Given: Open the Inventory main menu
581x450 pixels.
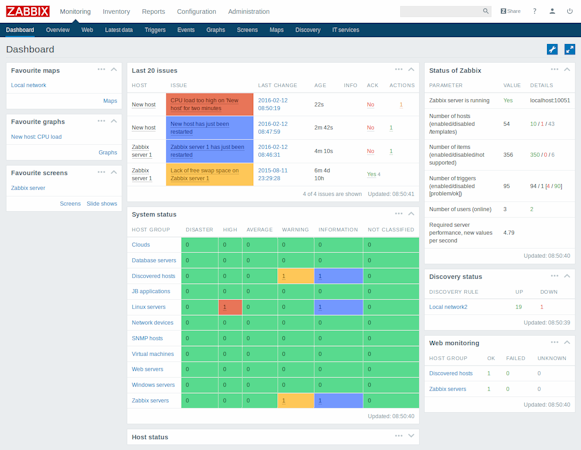Looking at the screenshot, I should [116, 11].
